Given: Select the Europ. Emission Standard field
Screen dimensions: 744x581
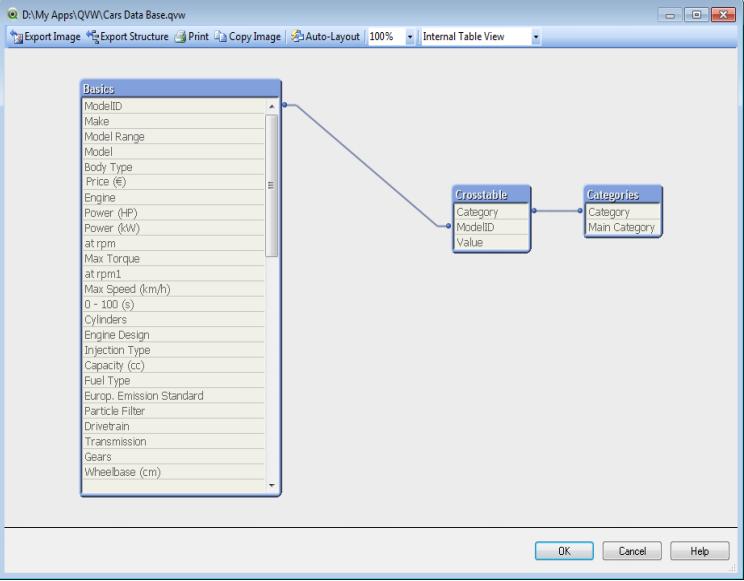Looking at the screenshot, I should pos(174,395).
